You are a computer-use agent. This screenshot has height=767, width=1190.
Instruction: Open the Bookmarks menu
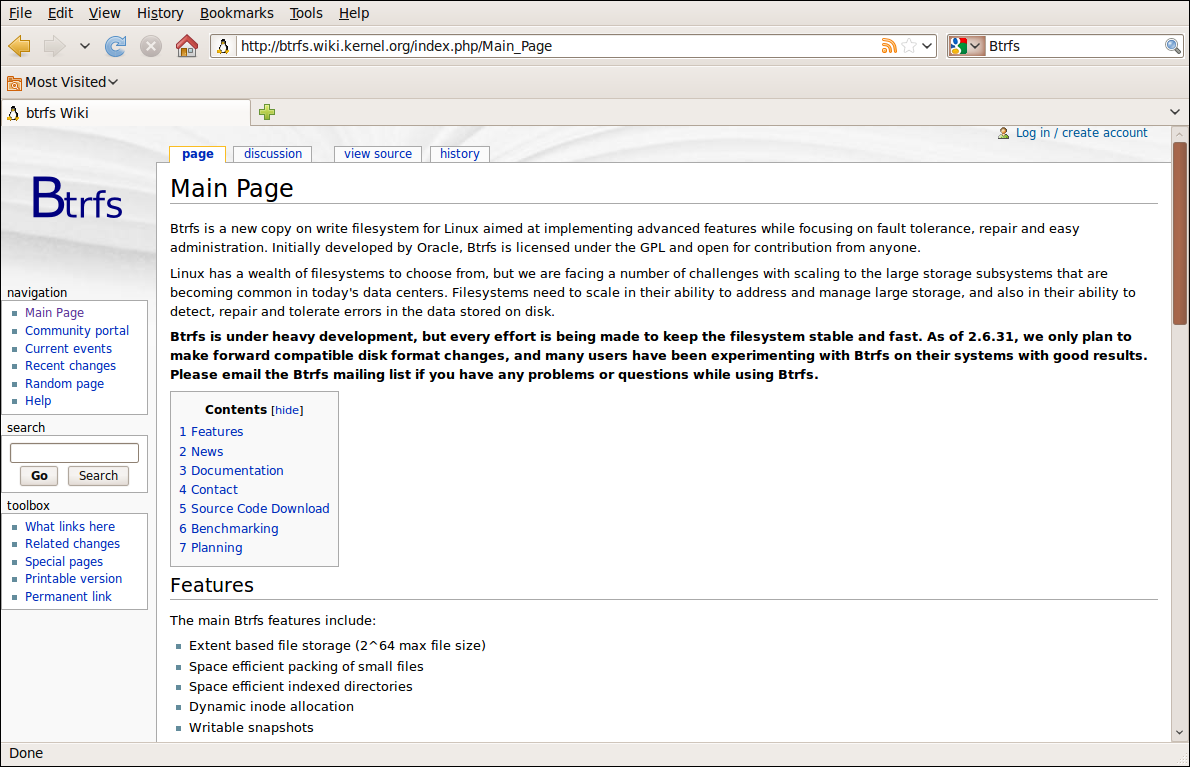pyautogui.click(x=236, y=13)
